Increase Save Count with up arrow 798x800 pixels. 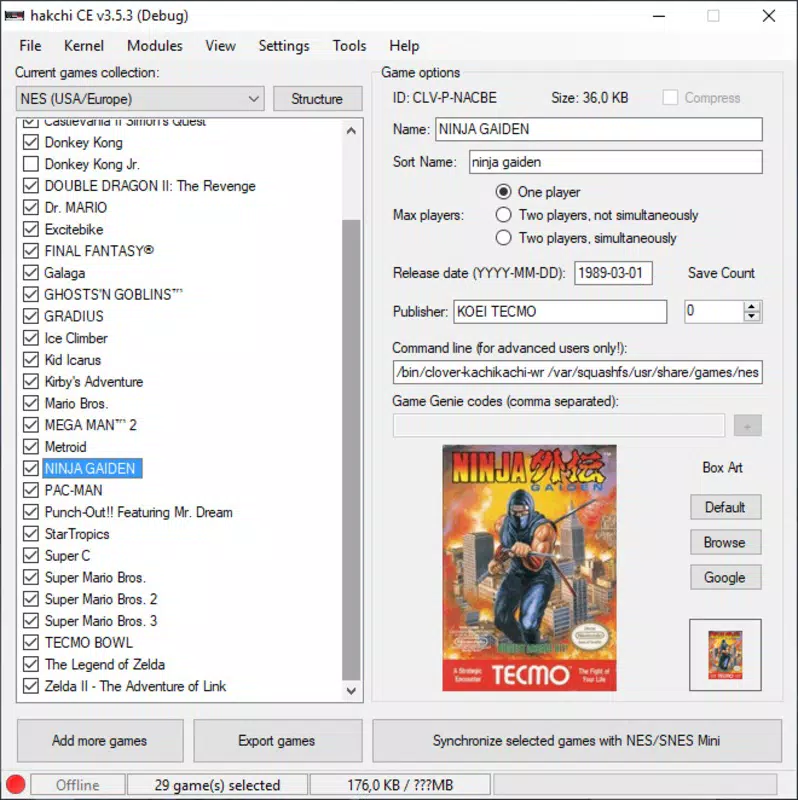(752, 306)
